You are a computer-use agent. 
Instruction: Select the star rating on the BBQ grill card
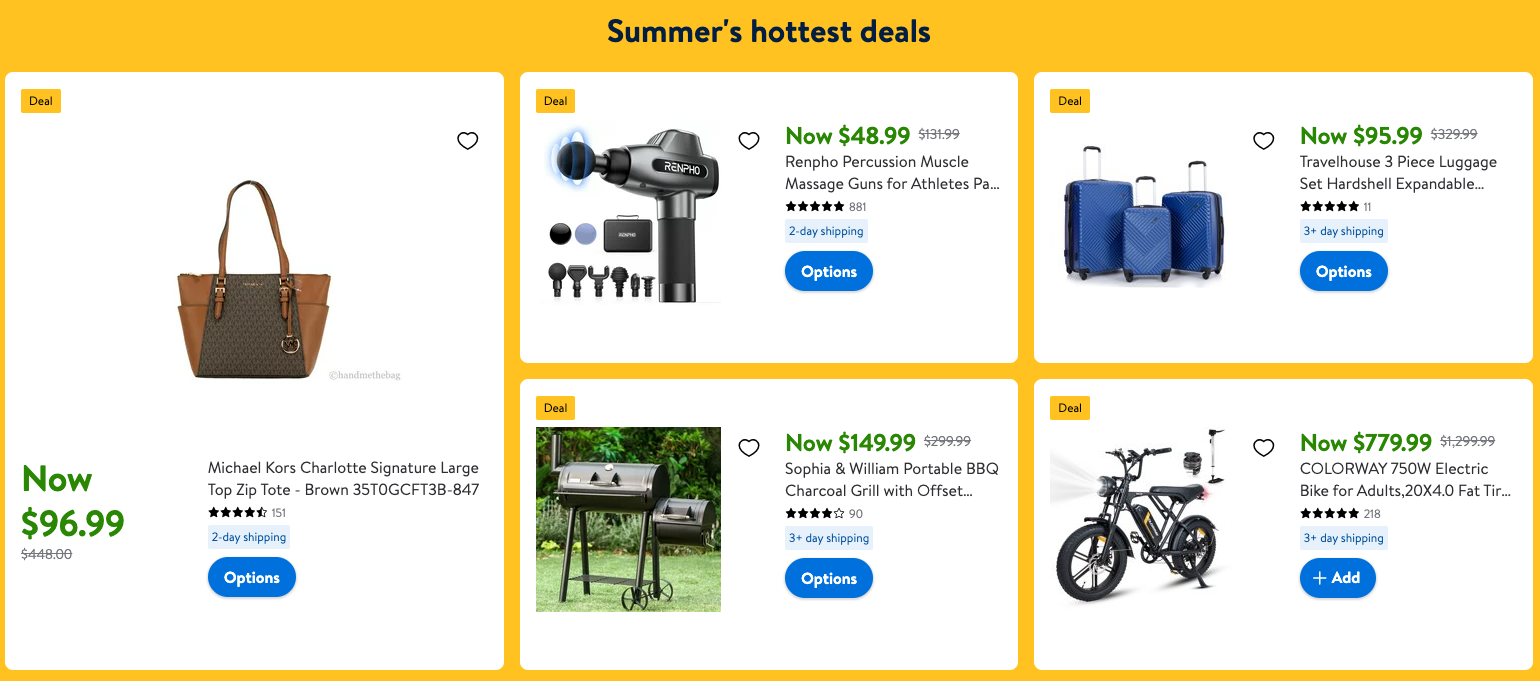click(813, 513)
